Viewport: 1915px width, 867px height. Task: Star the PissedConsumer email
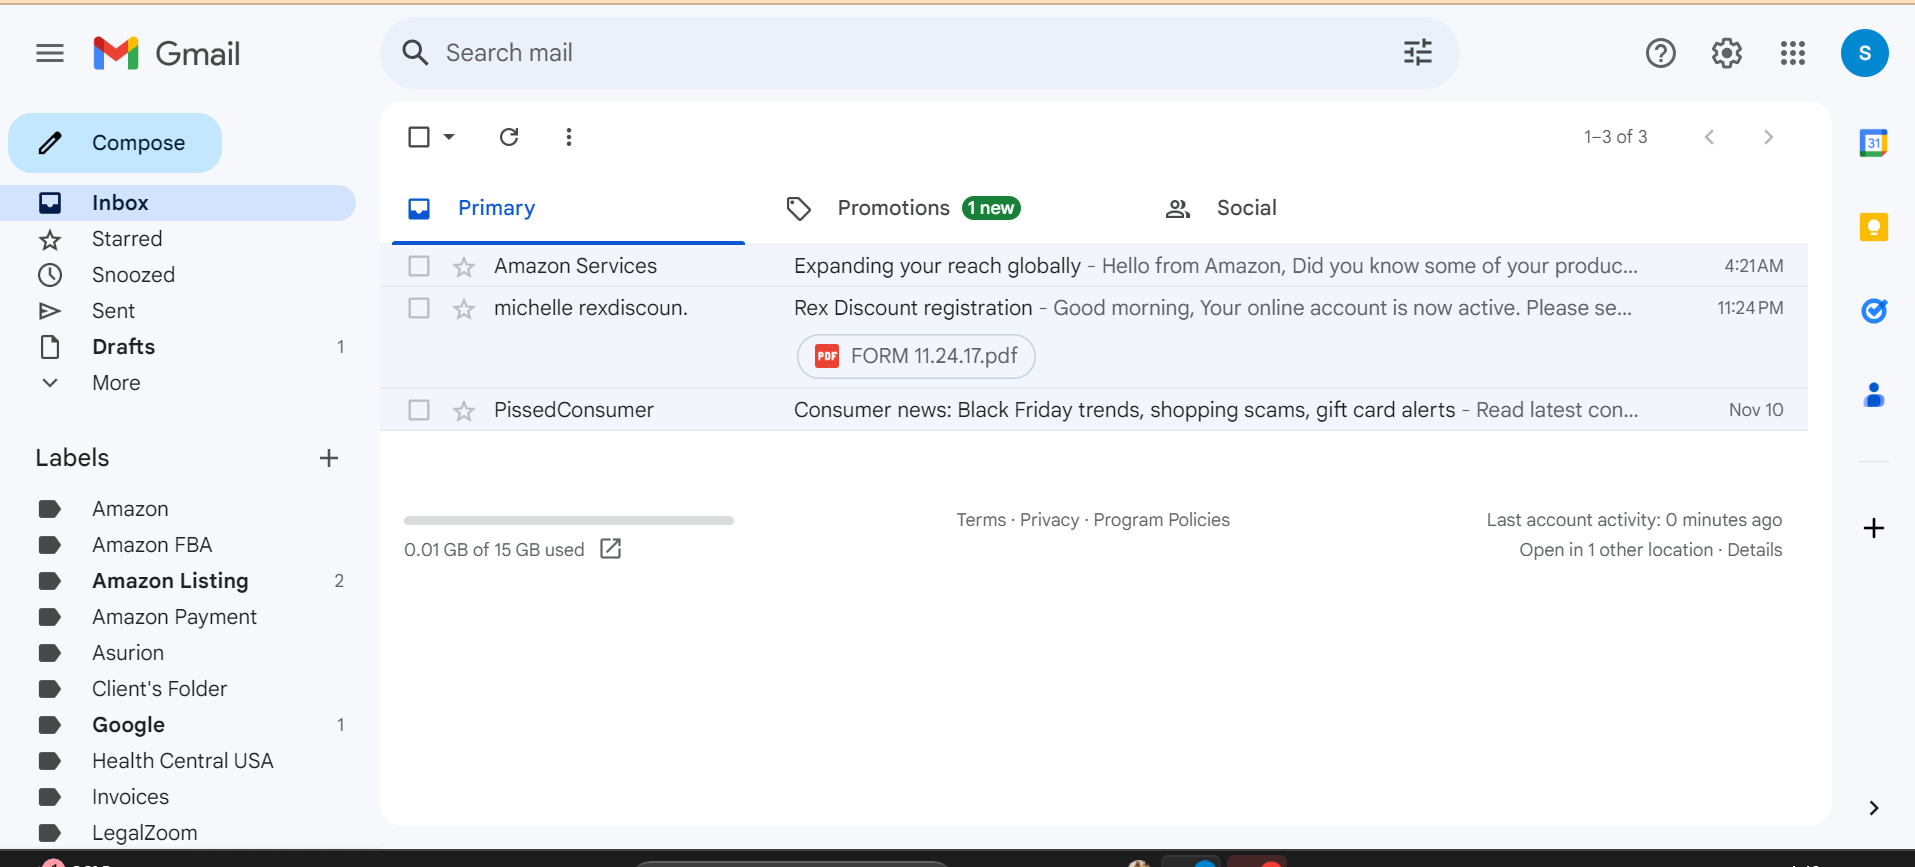(x=464, y=411)
